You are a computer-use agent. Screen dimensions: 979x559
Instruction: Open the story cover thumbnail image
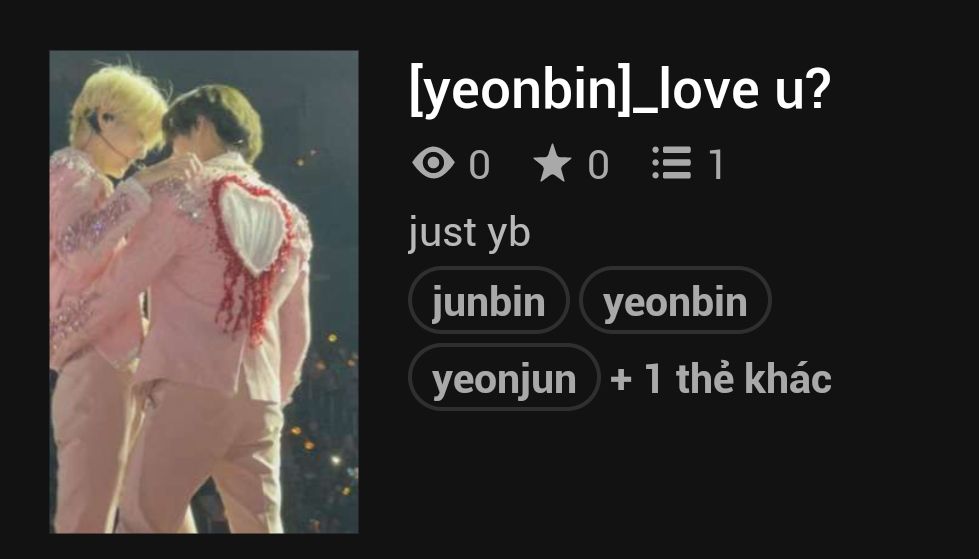[x=204, y=292]
